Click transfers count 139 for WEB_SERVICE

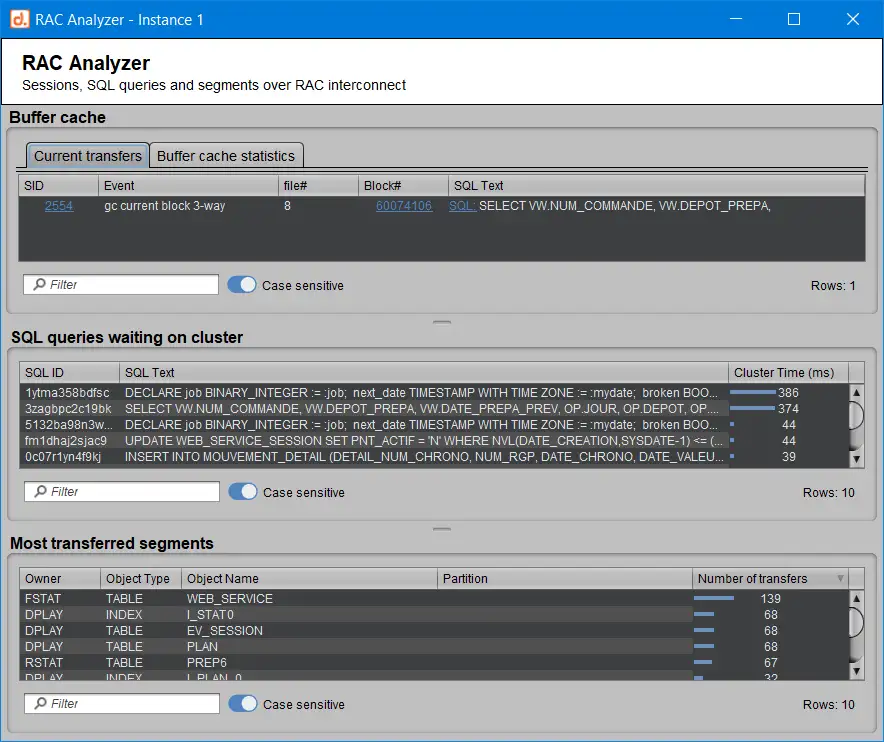coord(771,598)
